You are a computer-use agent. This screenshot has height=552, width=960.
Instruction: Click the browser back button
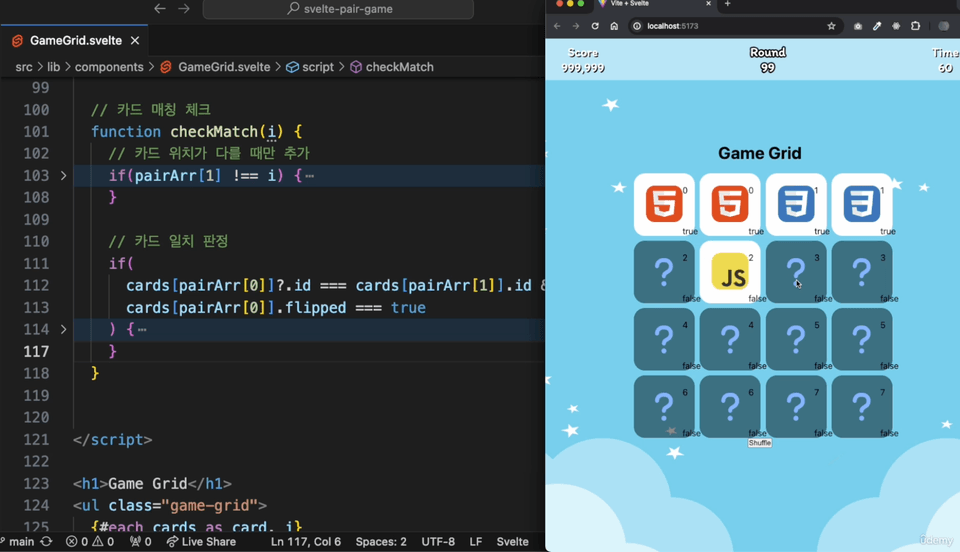tap(557, 26)
